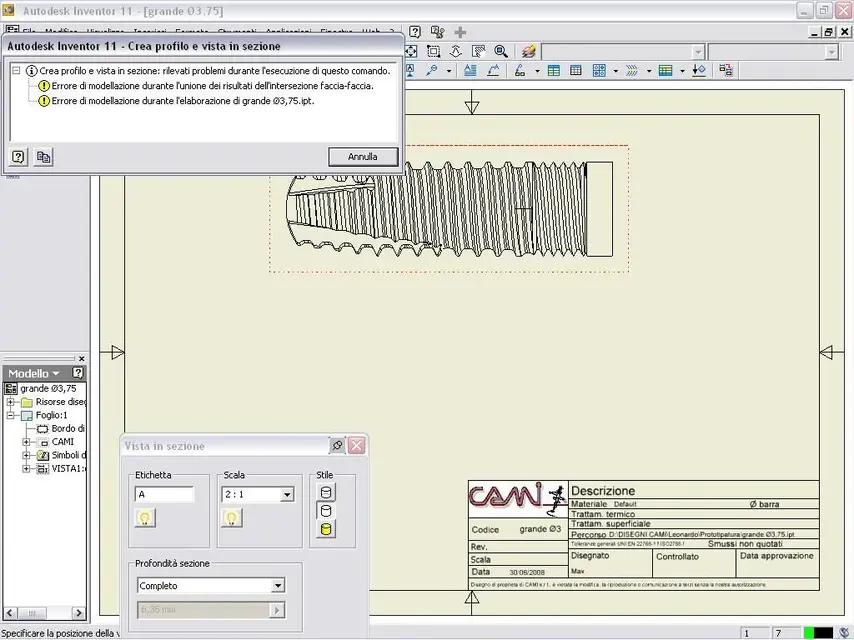Image resolution: width=854 pixels, height=640 pixels.
Task: Select the 'grande Ø3,75.ipt' processing error line
Action: click(182, 101)
